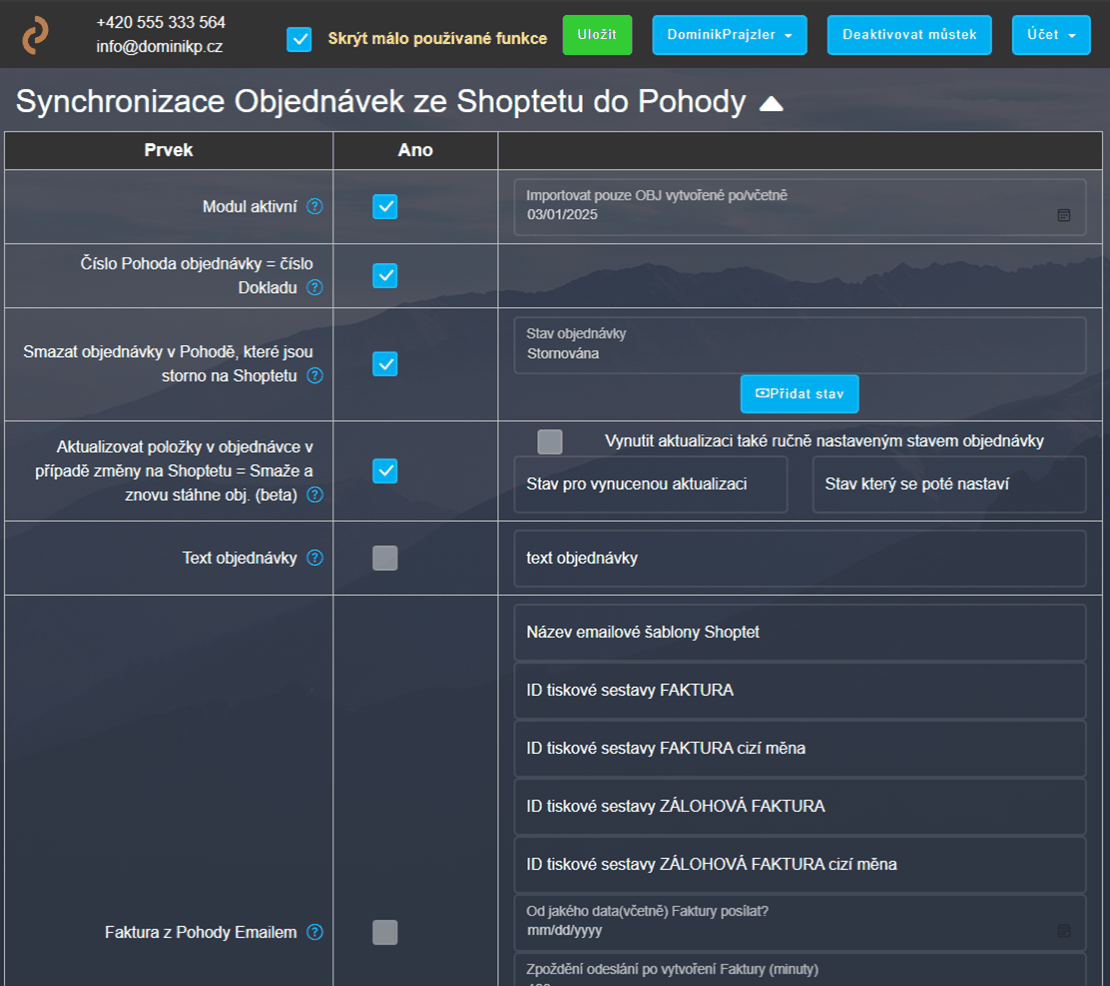This screenshot has width=1110, height=986.
Task: Enable the Text objednávky checkbox
Action: tap(385, 558)
